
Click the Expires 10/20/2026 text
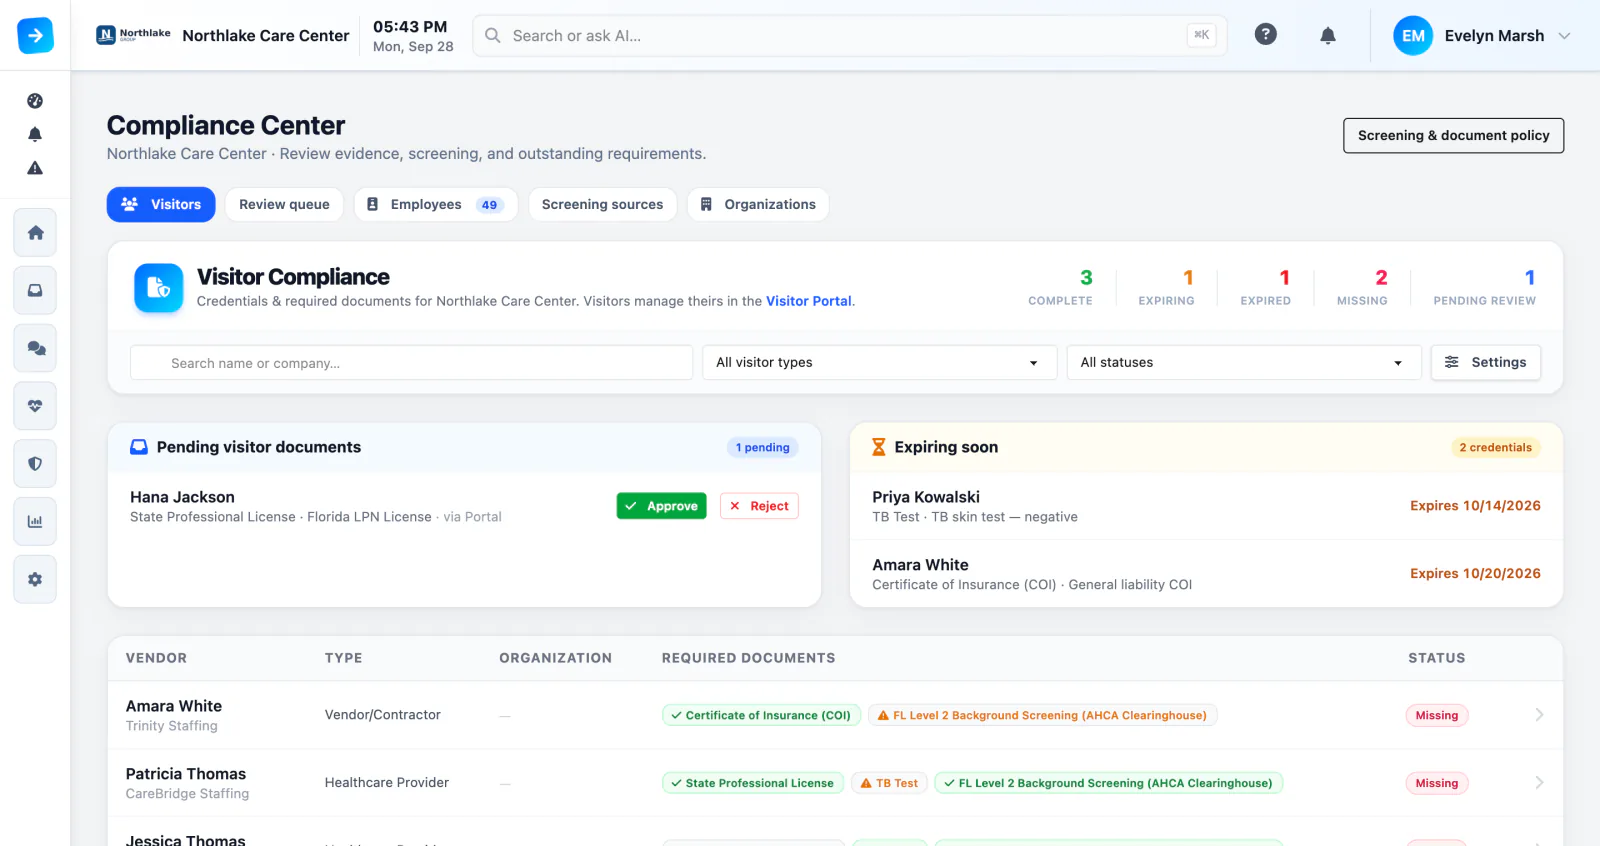[1475, 574]
